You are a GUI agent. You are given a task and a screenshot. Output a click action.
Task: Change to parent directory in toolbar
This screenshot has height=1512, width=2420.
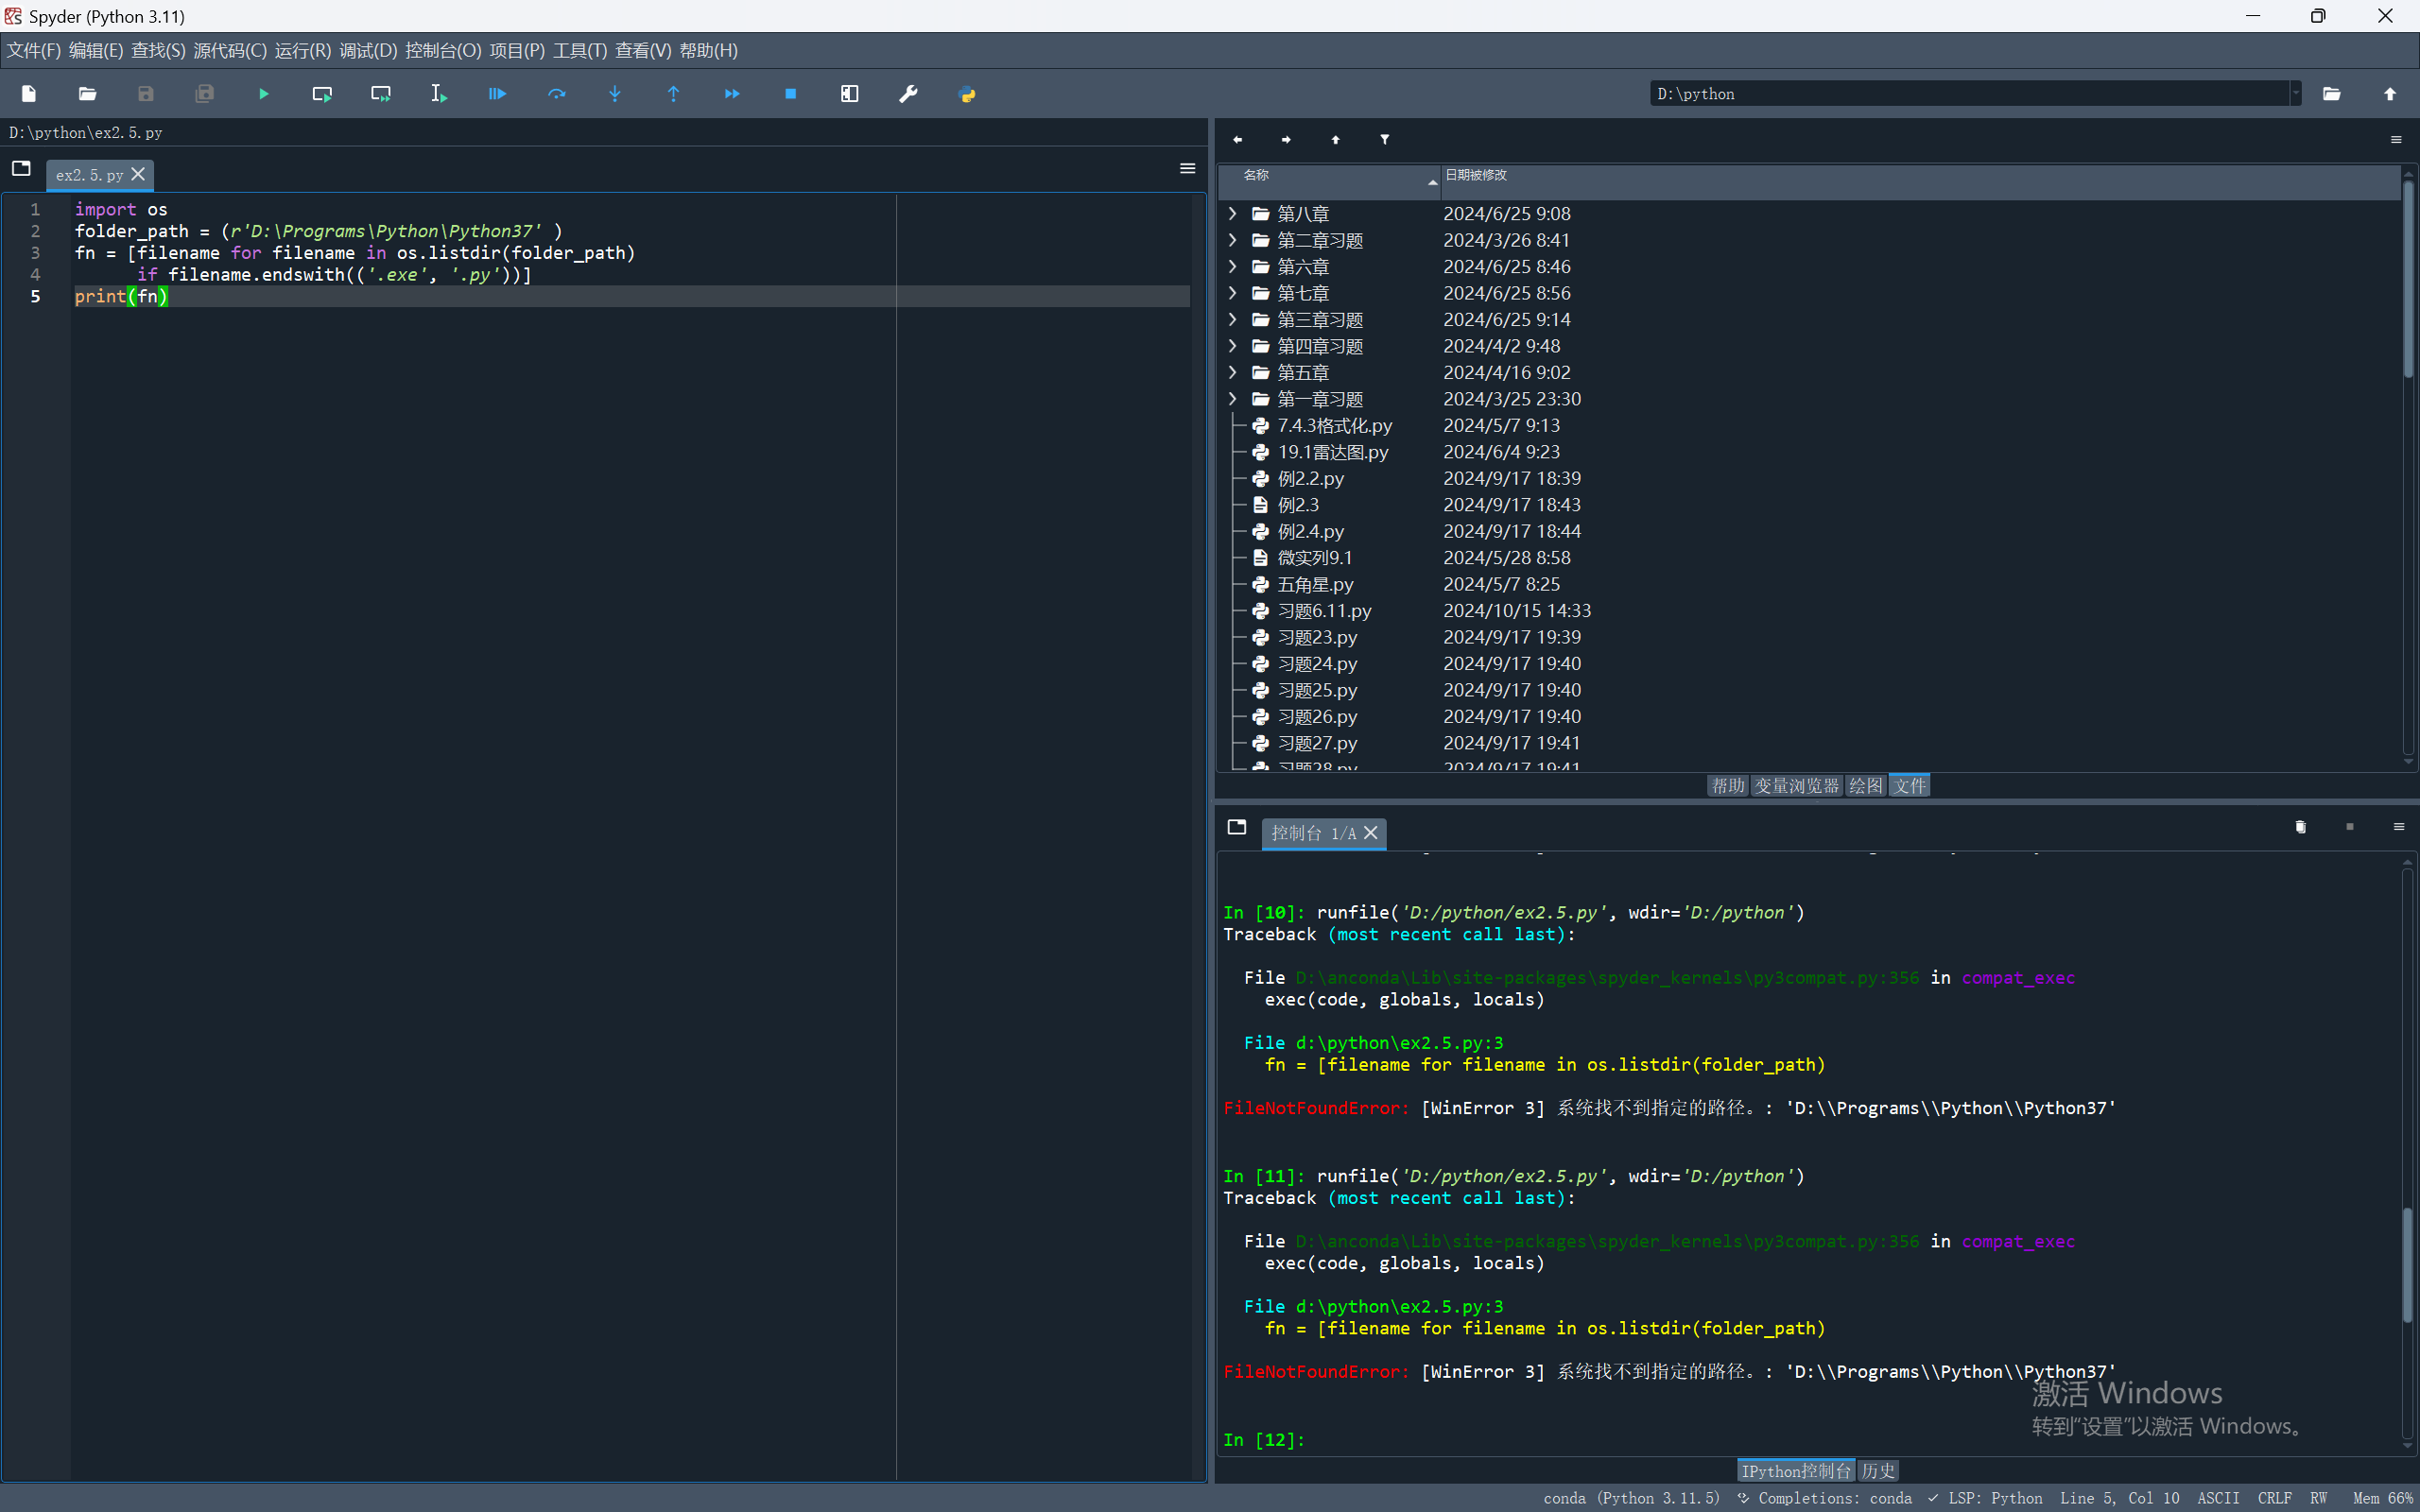point(2390,94)
